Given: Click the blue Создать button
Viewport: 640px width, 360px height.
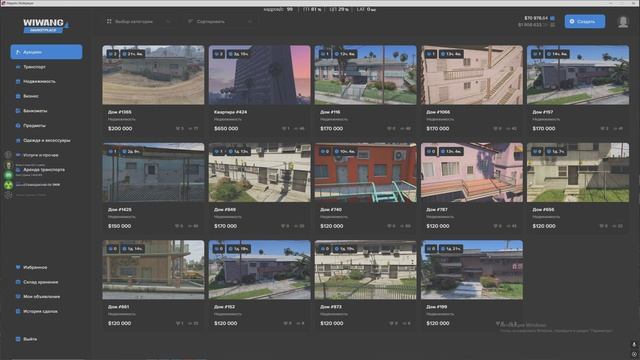Looking at the screenshot, I should 584,22.
